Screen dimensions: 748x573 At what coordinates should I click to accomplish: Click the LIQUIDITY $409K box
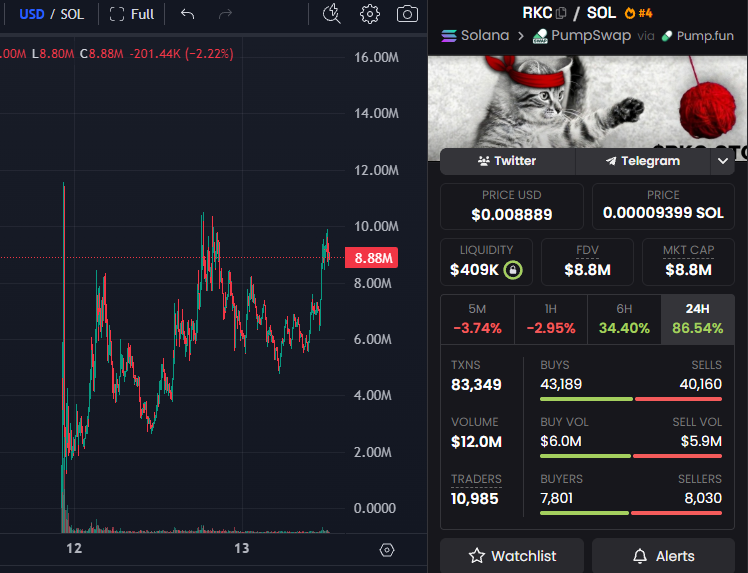coord(486,262)
